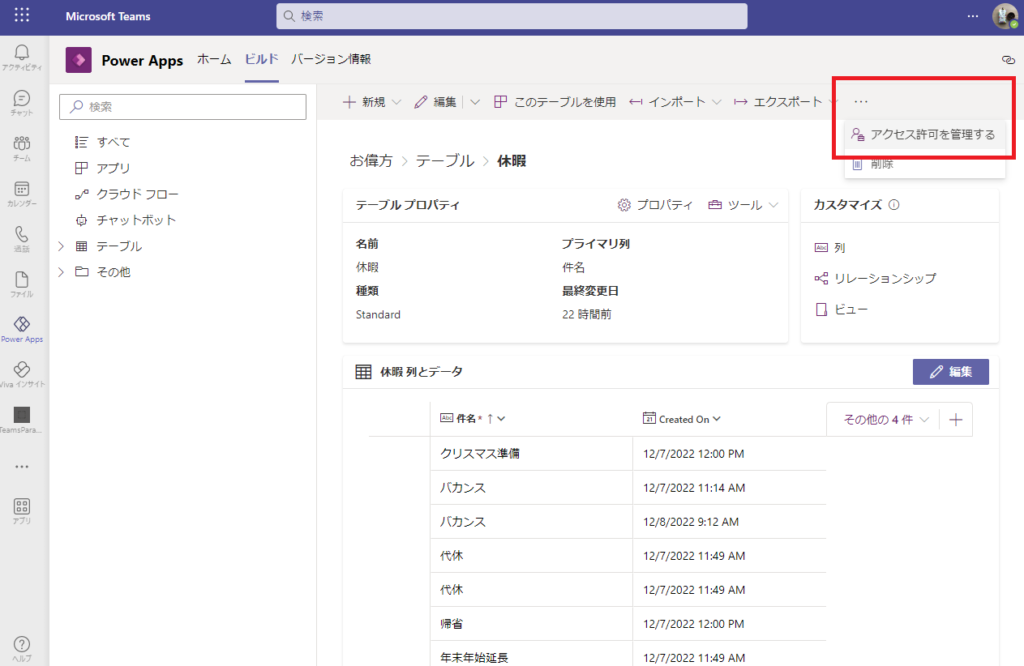Select チャットボット in navigation tree
The width and height of the screenshot is (1024, 666).
125,220
